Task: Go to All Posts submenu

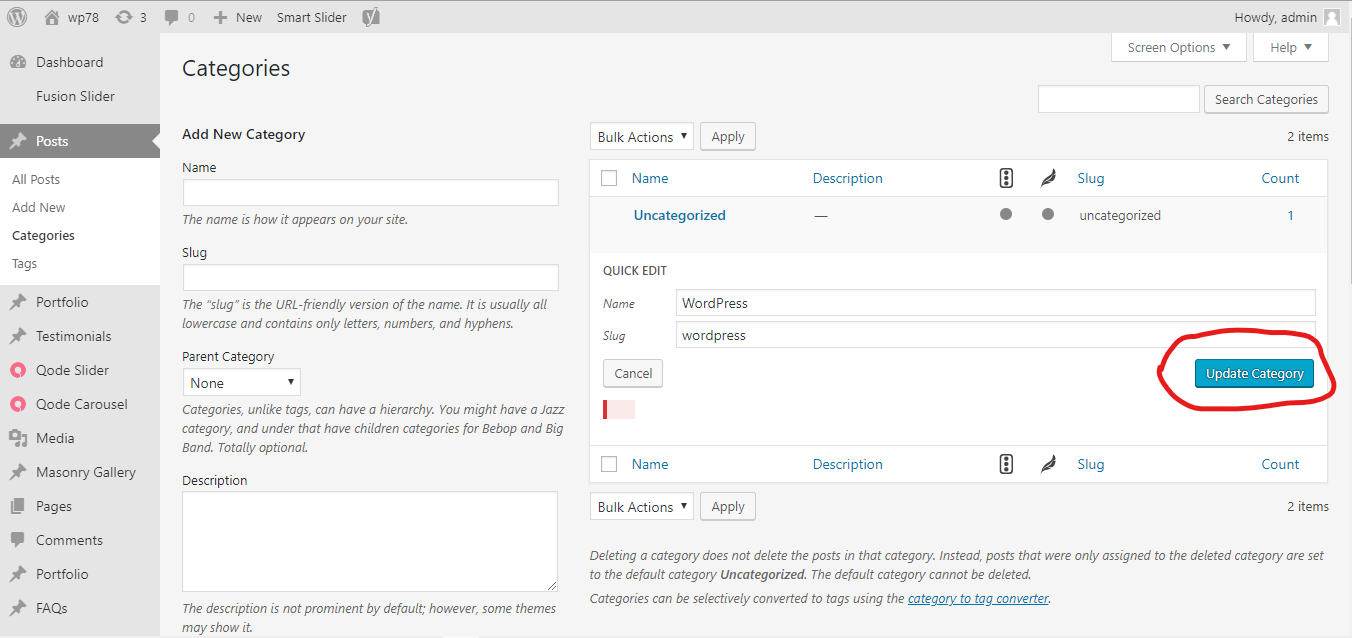Action: 36,179
